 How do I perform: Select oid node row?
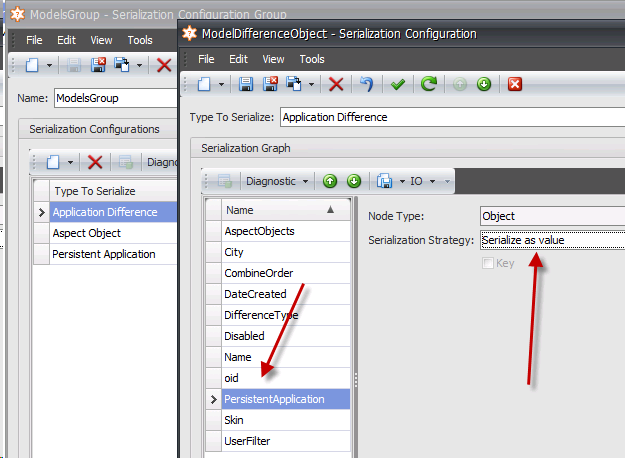pos(286,378)
